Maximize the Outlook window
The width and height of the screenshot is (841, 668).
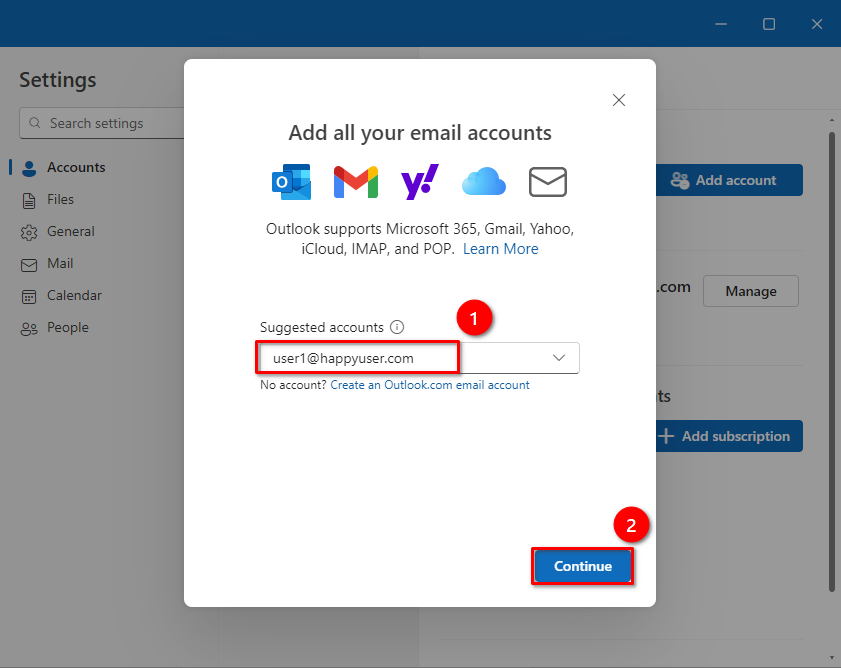pyautogui.click(x=769, y=24)
